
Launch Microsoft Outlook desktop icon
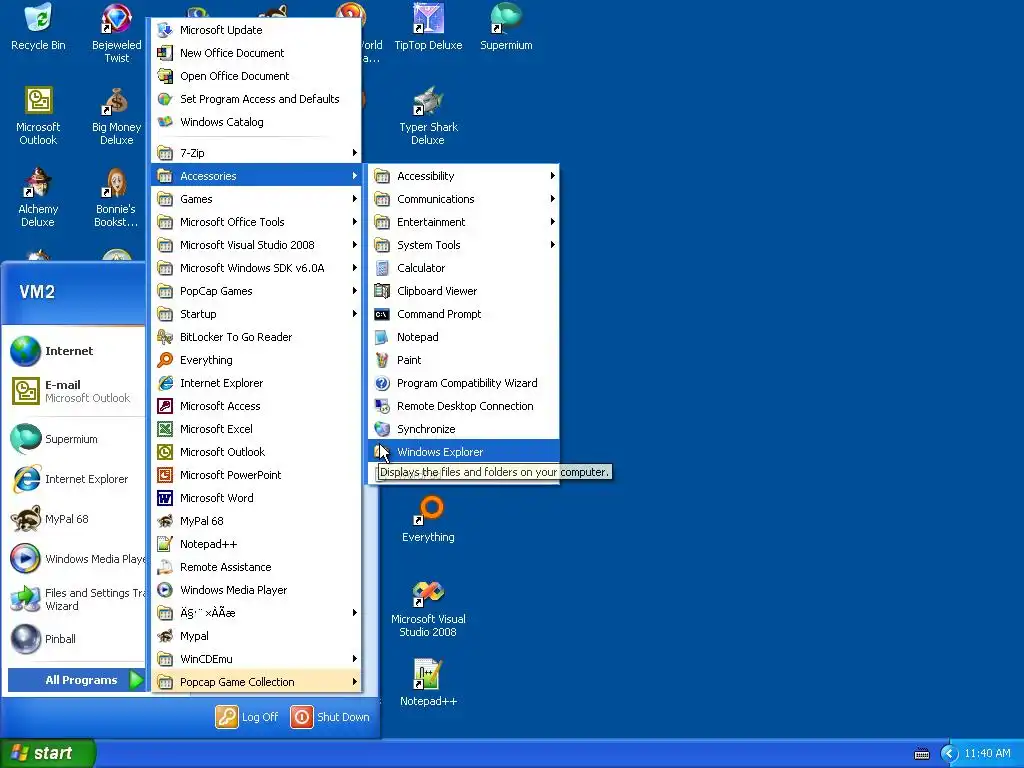click(38, 116)
